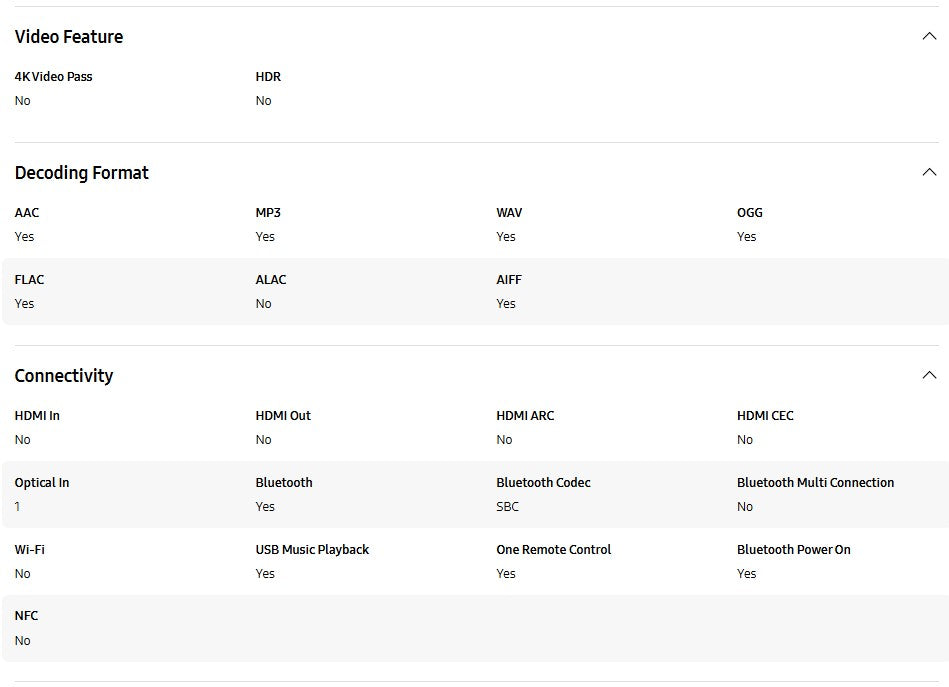Select the 'Yes' value under USB Music Playback
The height and width of the screenshot is (687, 949).
coord(265,574)
